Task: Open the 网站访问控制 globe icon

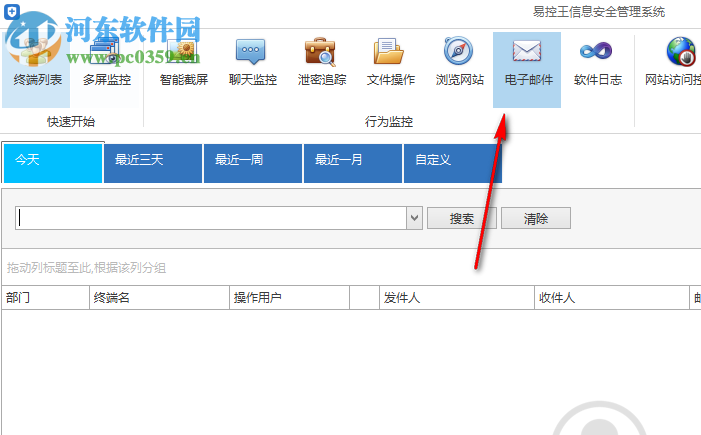Action: pyautogui.click(x=680, y=51)
